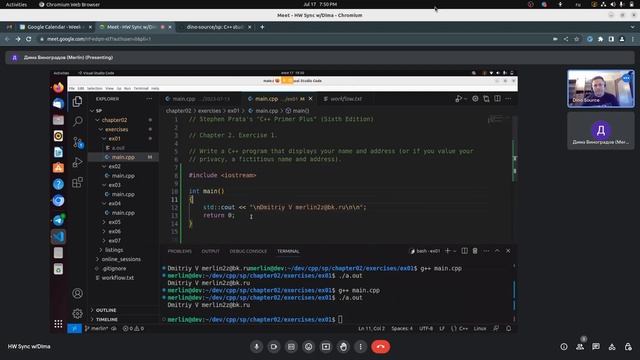Open in-call chat panel
The width and height of the screenshot is (640, 360).
(x=596, y=347)
